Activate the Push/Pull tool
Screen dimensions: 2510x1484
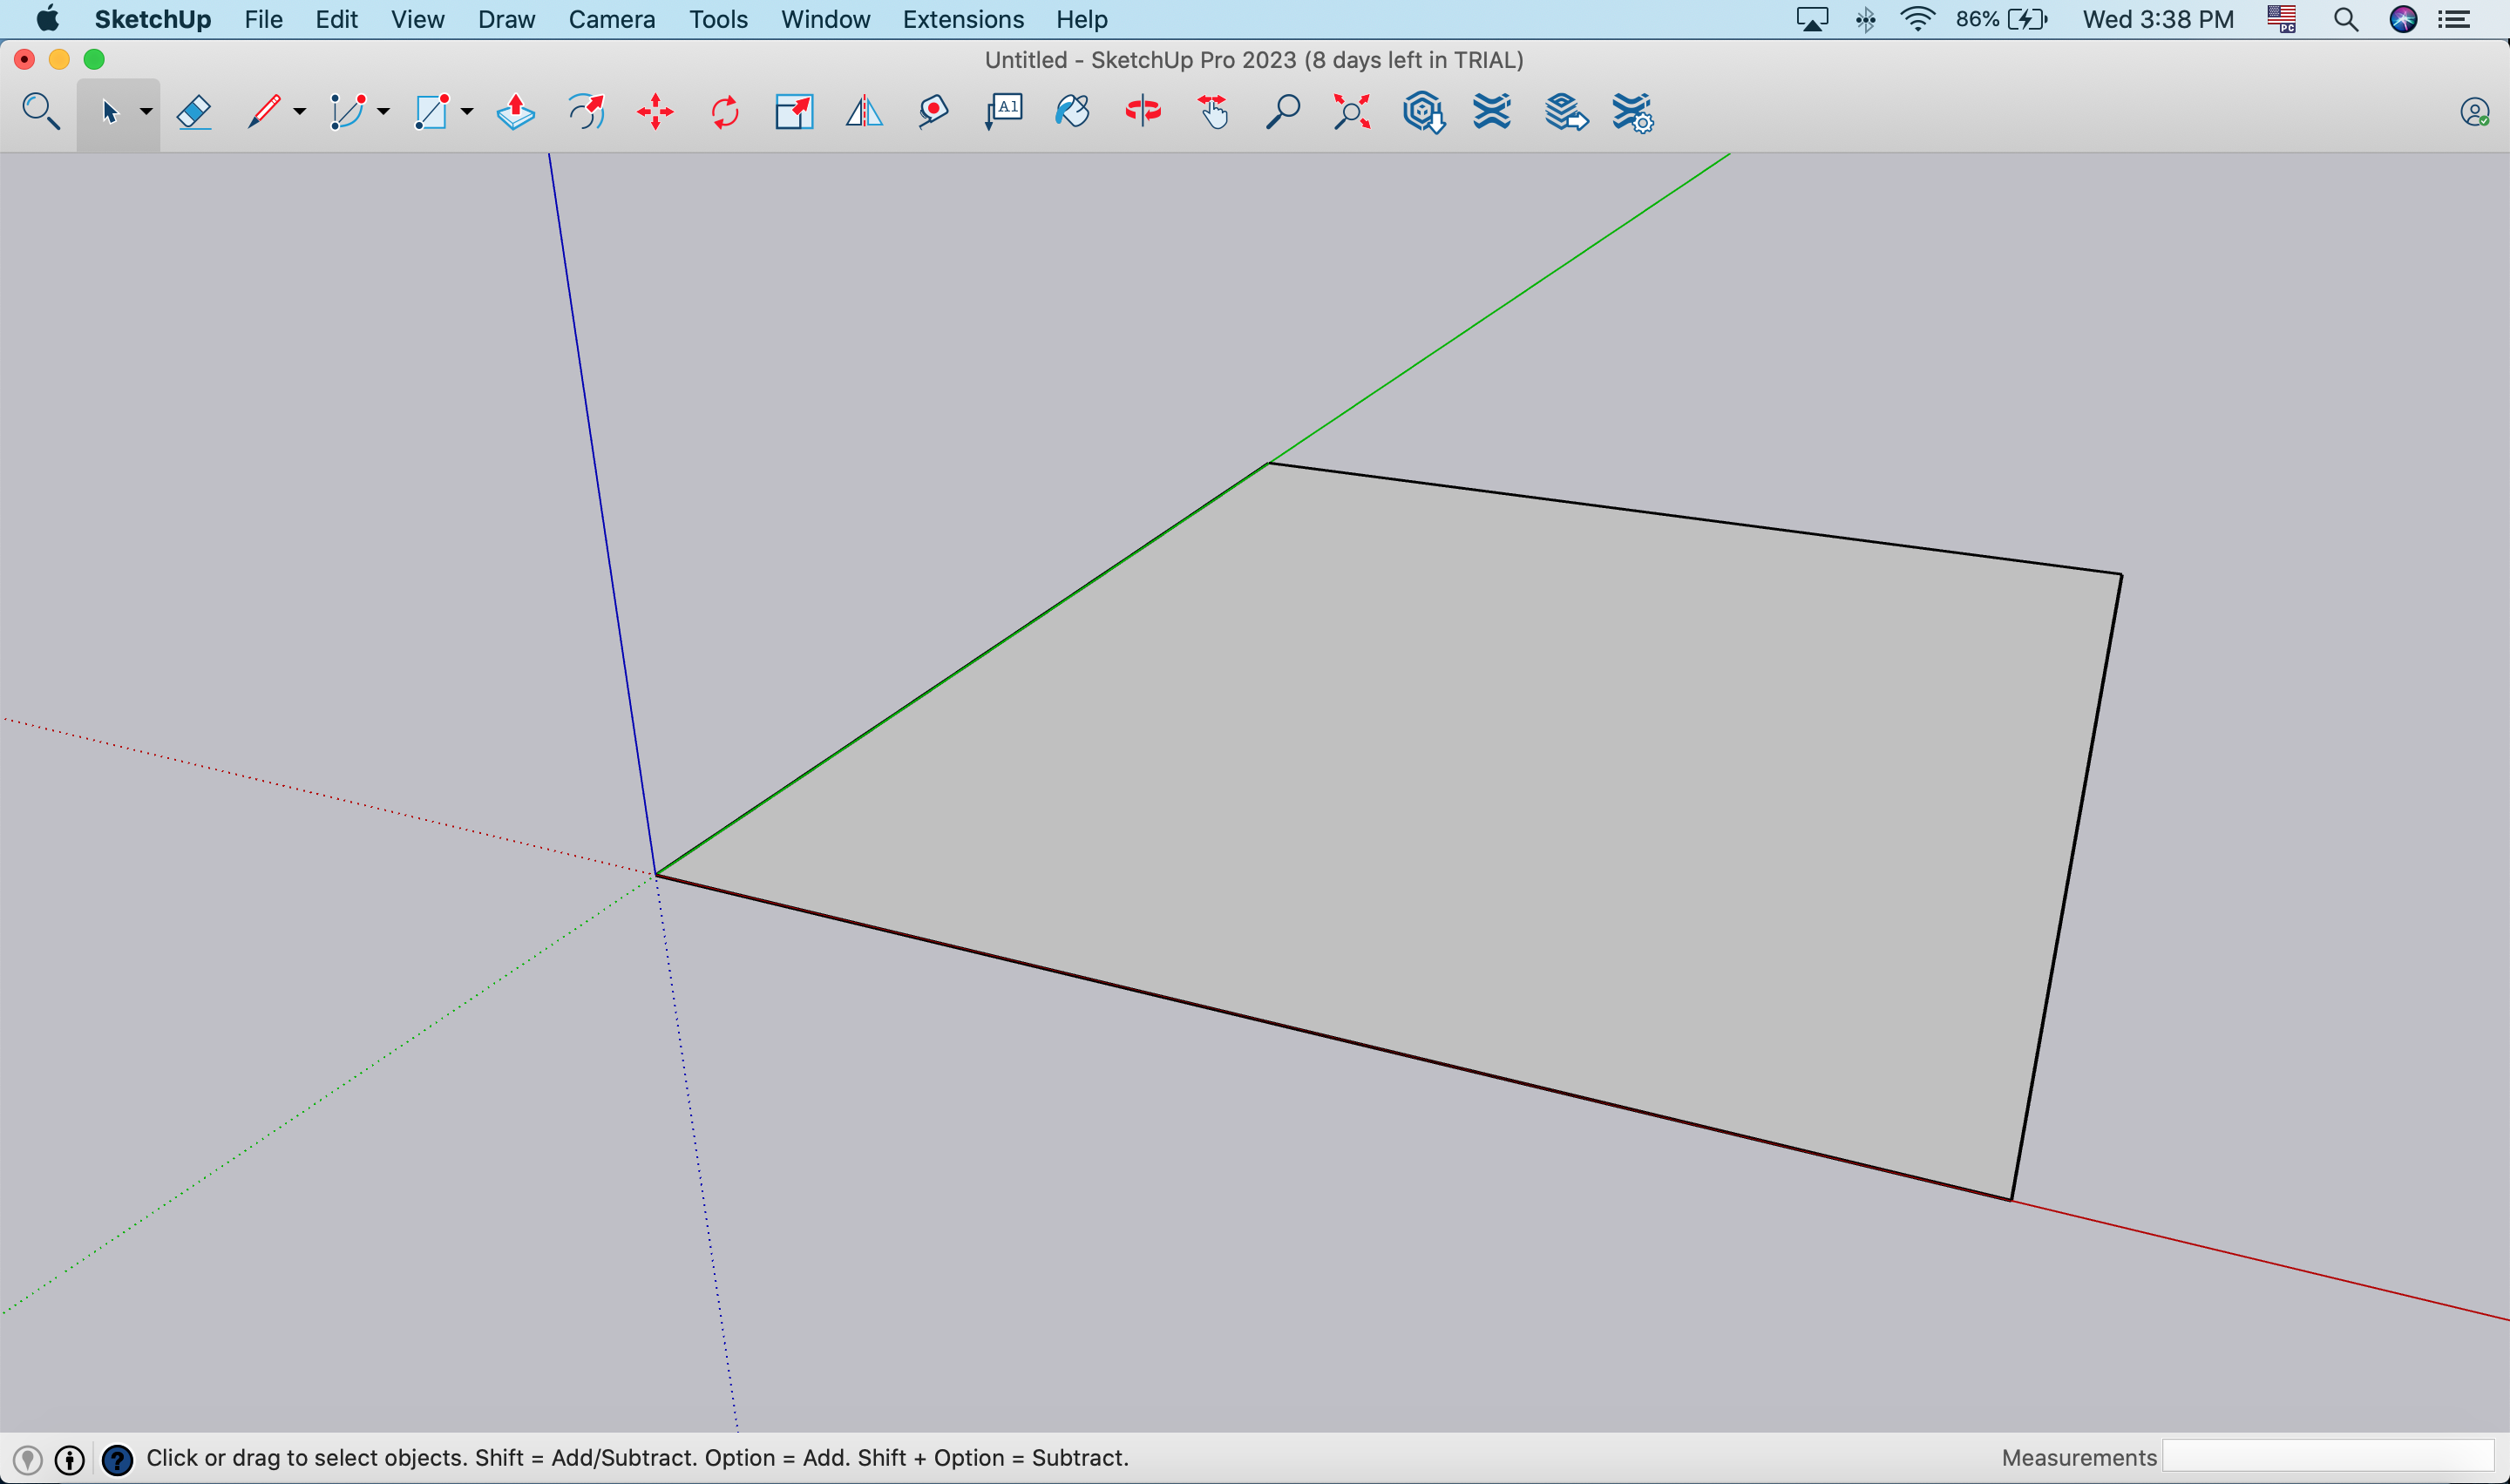click(x=516, y=112)
